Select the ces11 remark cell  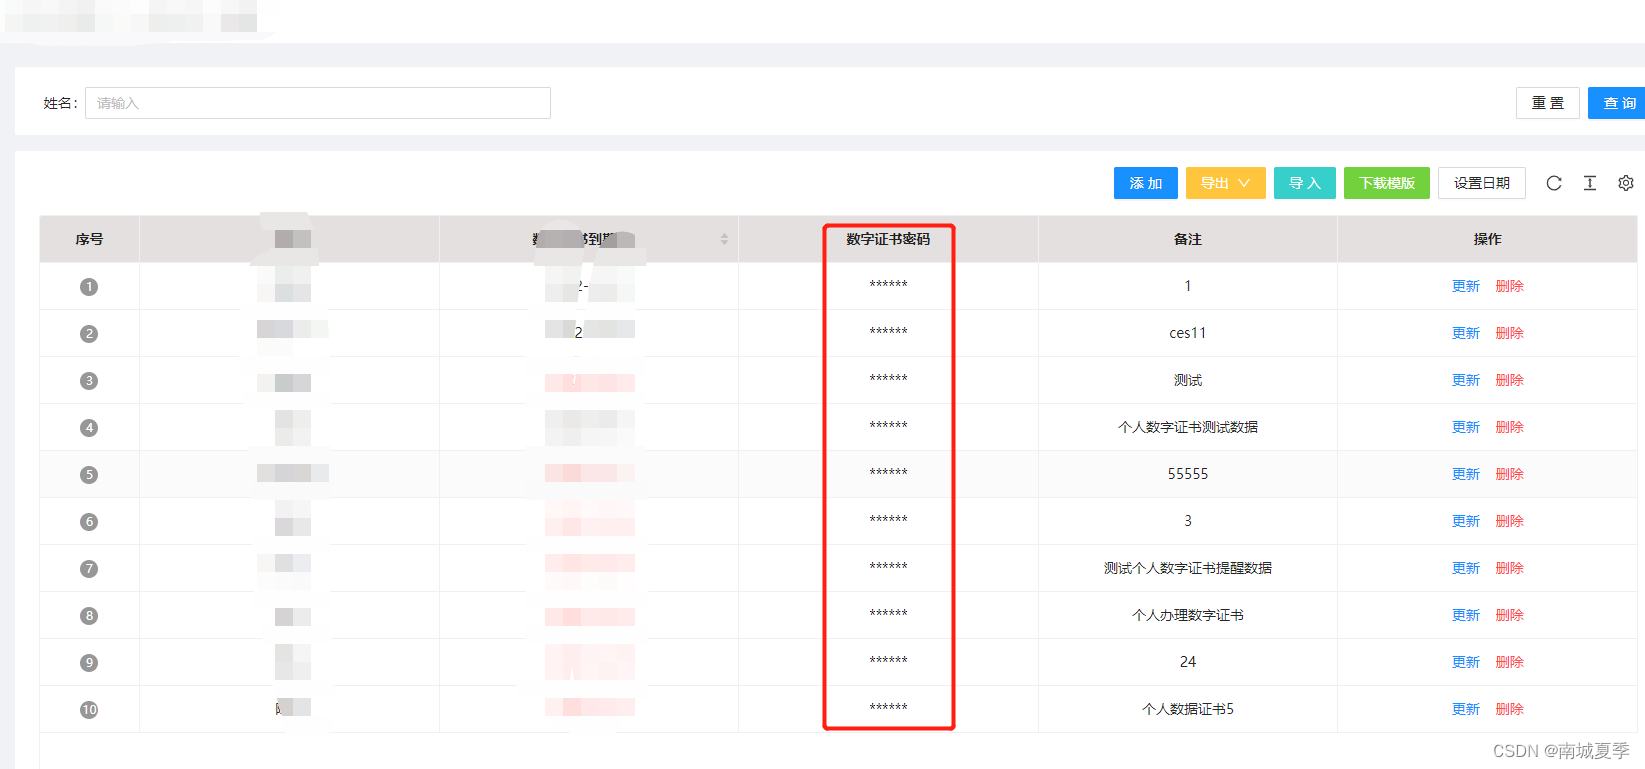click(1188, 333)
